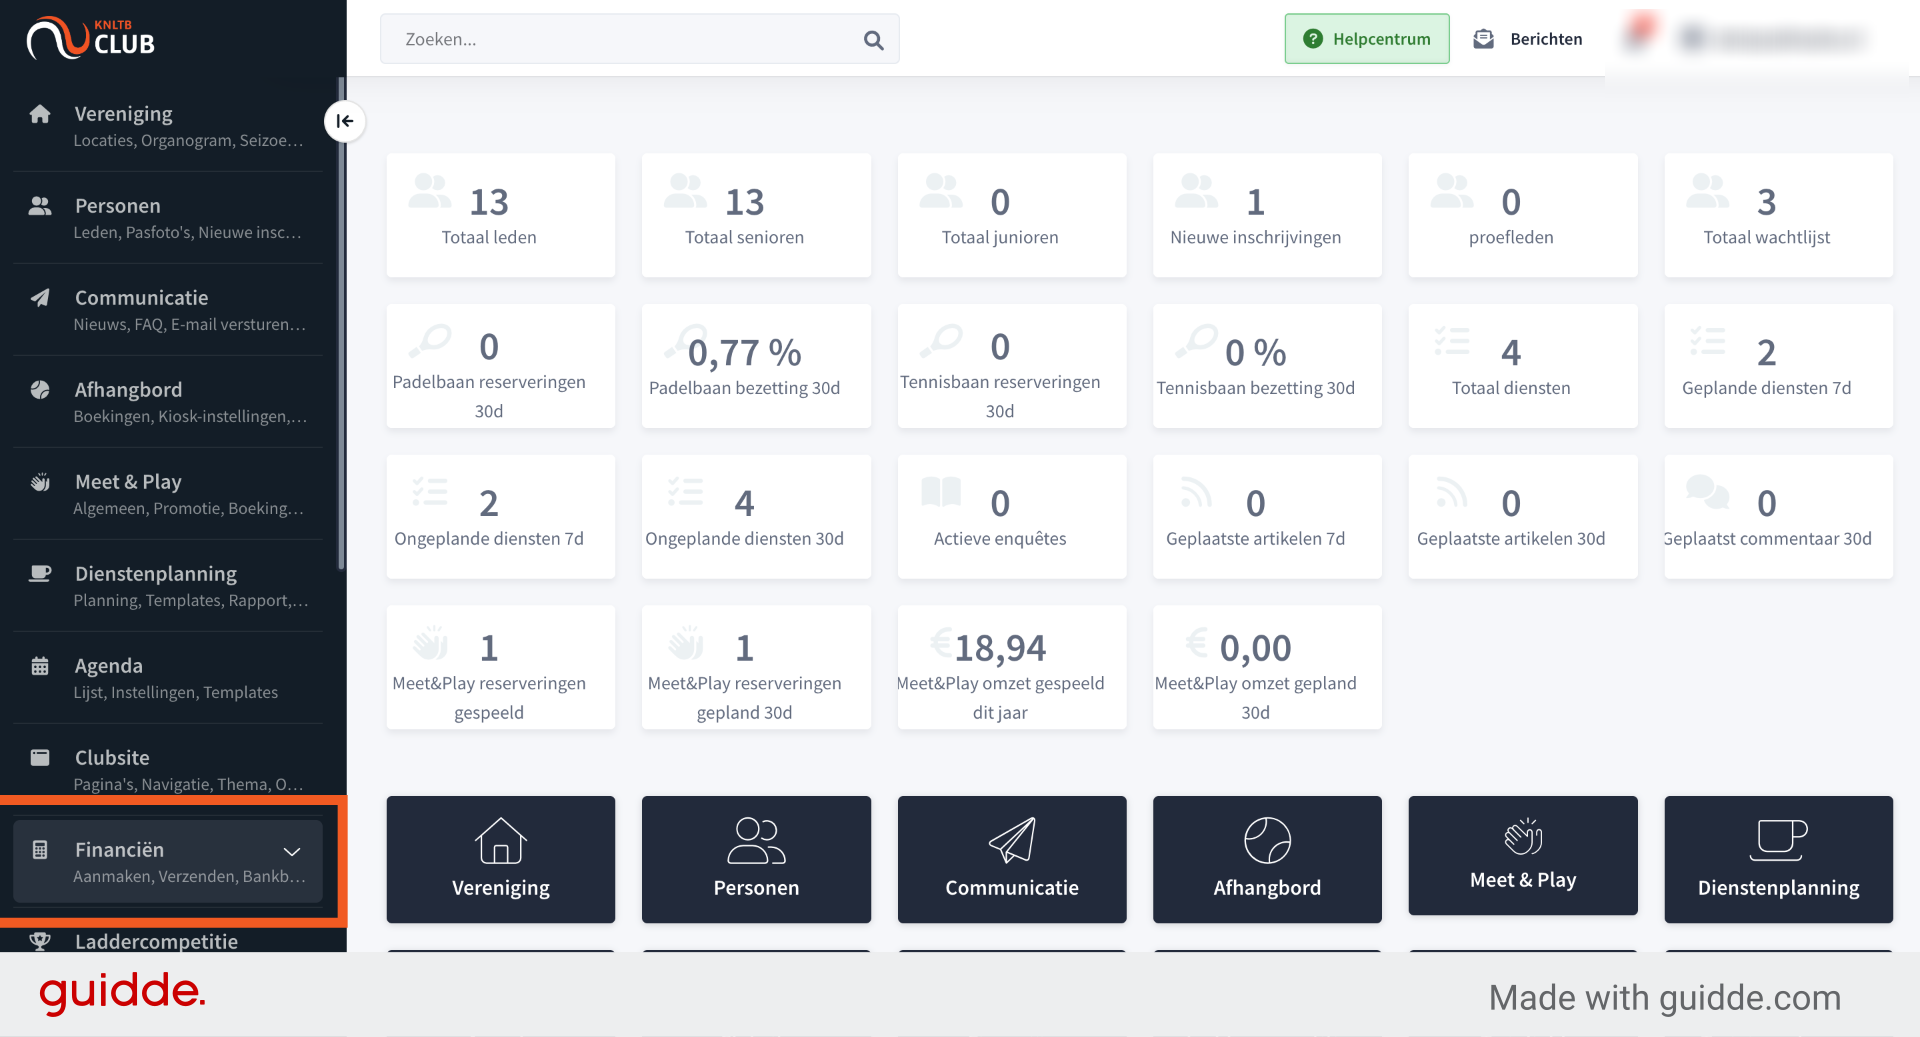Screen dimensions: 1920x1037
Task: Collapse the sidebar with arrow button
Action: coord(344,121)
